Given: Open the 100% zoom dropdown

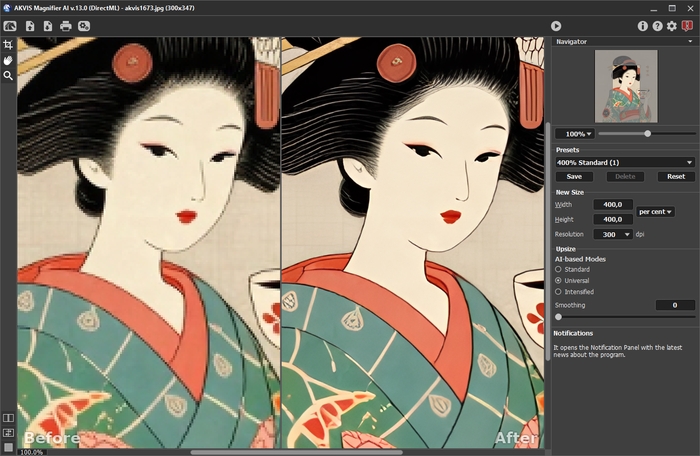Looking at the screenshot, I should [575, 134].
